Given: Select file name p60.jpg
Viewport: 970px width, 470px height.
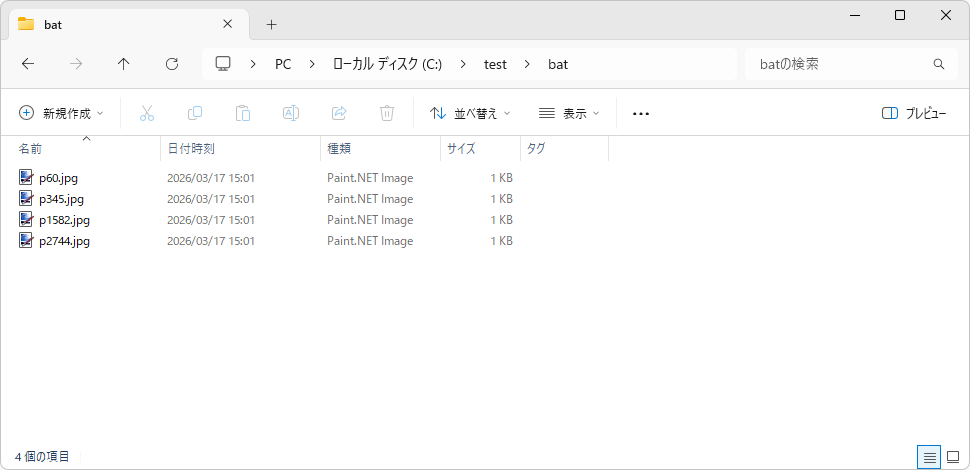Looking at the screenshot, I should point(58,178).
